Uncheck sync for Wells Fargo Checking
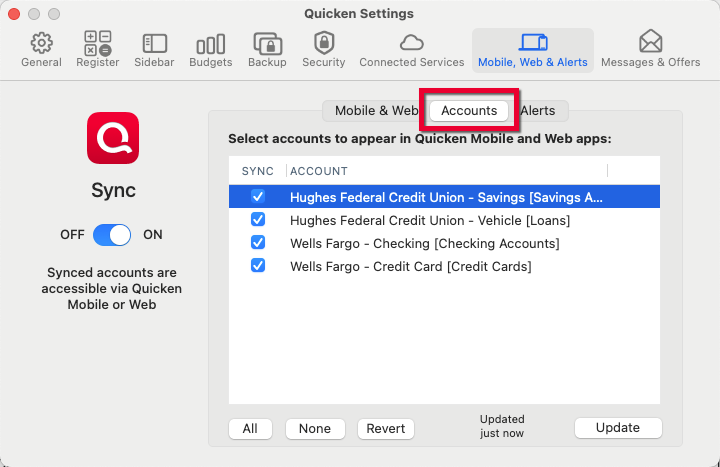 click(x=258, y=242)
